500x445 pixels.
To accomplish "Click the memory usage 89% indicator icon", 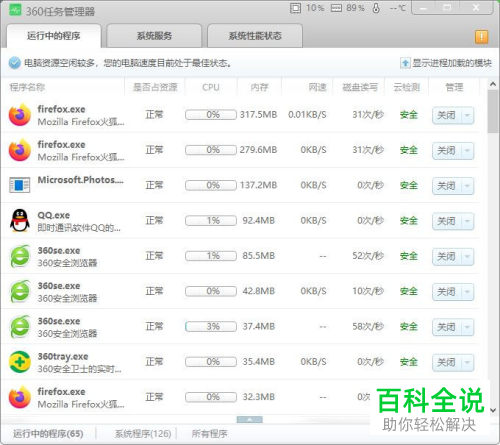I will tap(336, 8).
